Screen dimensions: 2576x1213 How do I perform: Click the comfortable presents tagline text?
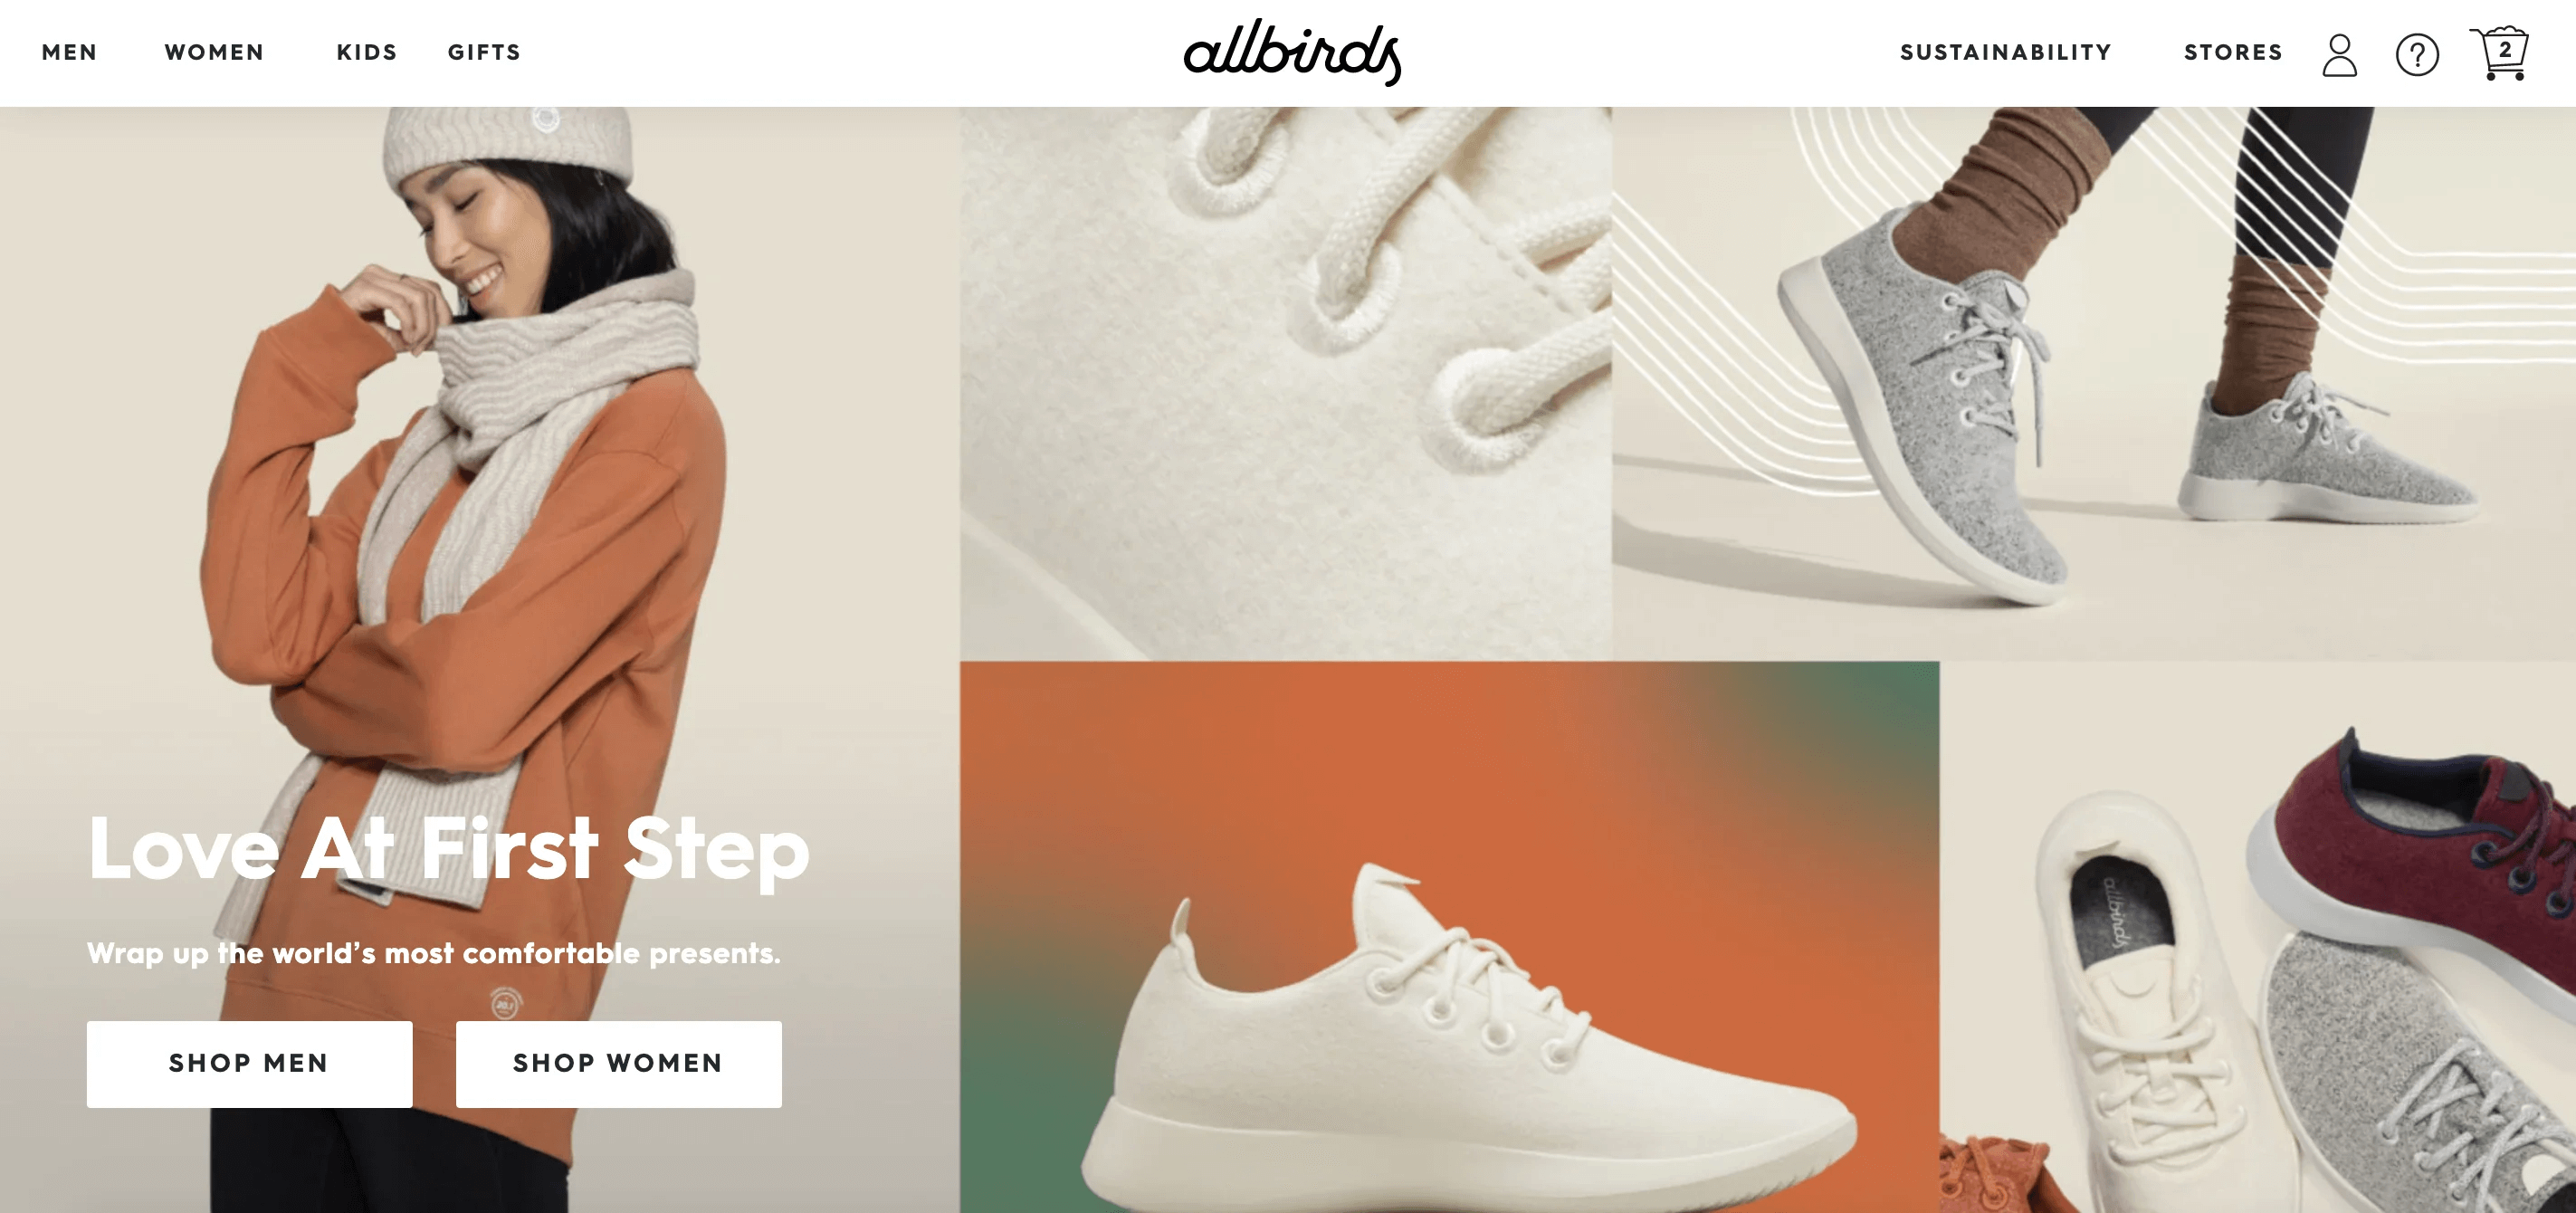pos(434,953)
